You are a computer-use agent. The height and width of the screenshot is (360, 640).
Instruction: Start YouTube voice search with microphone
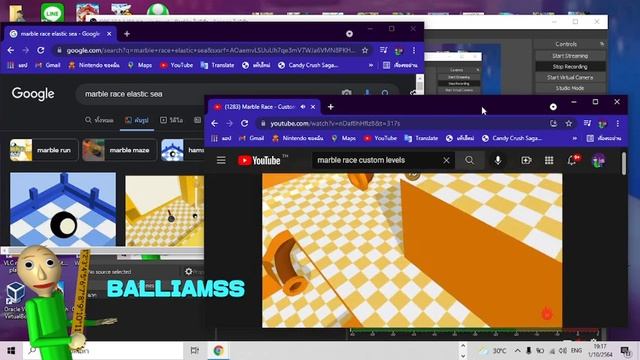tap(498, 160)
